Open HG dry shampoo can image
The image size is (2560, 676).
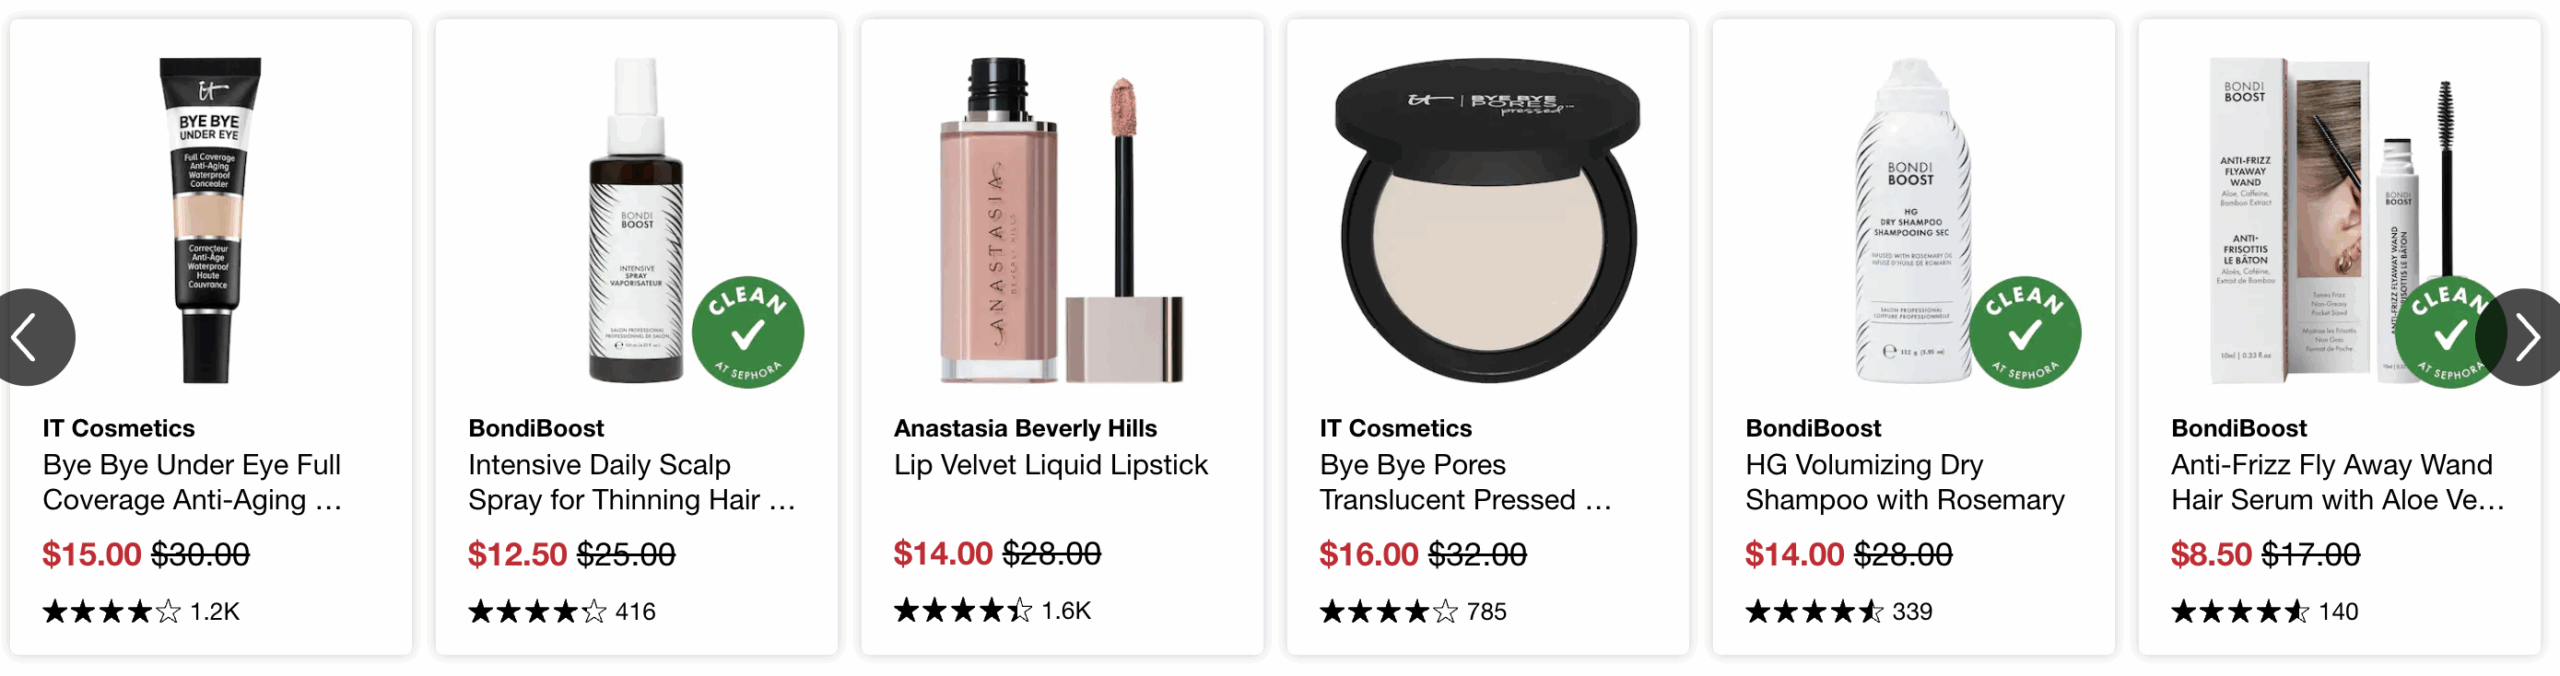(x=1910, y=220)
